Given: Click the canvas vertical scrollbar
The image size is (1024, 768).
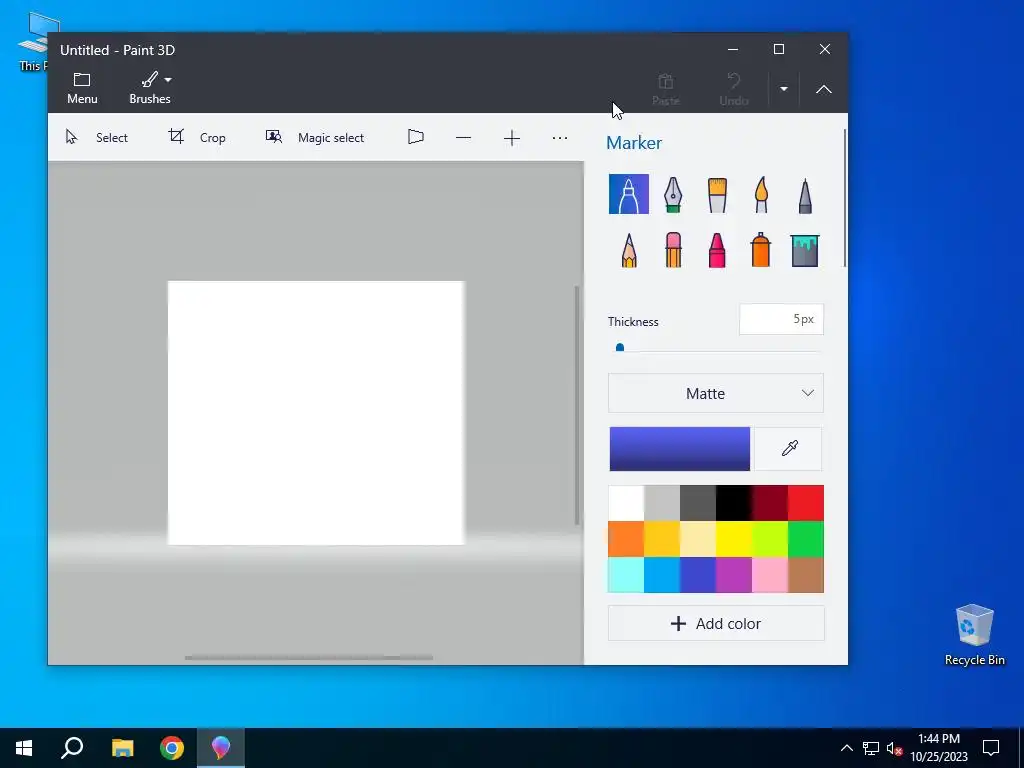Looking at the screenshot, I should click(x=577, y=405).
